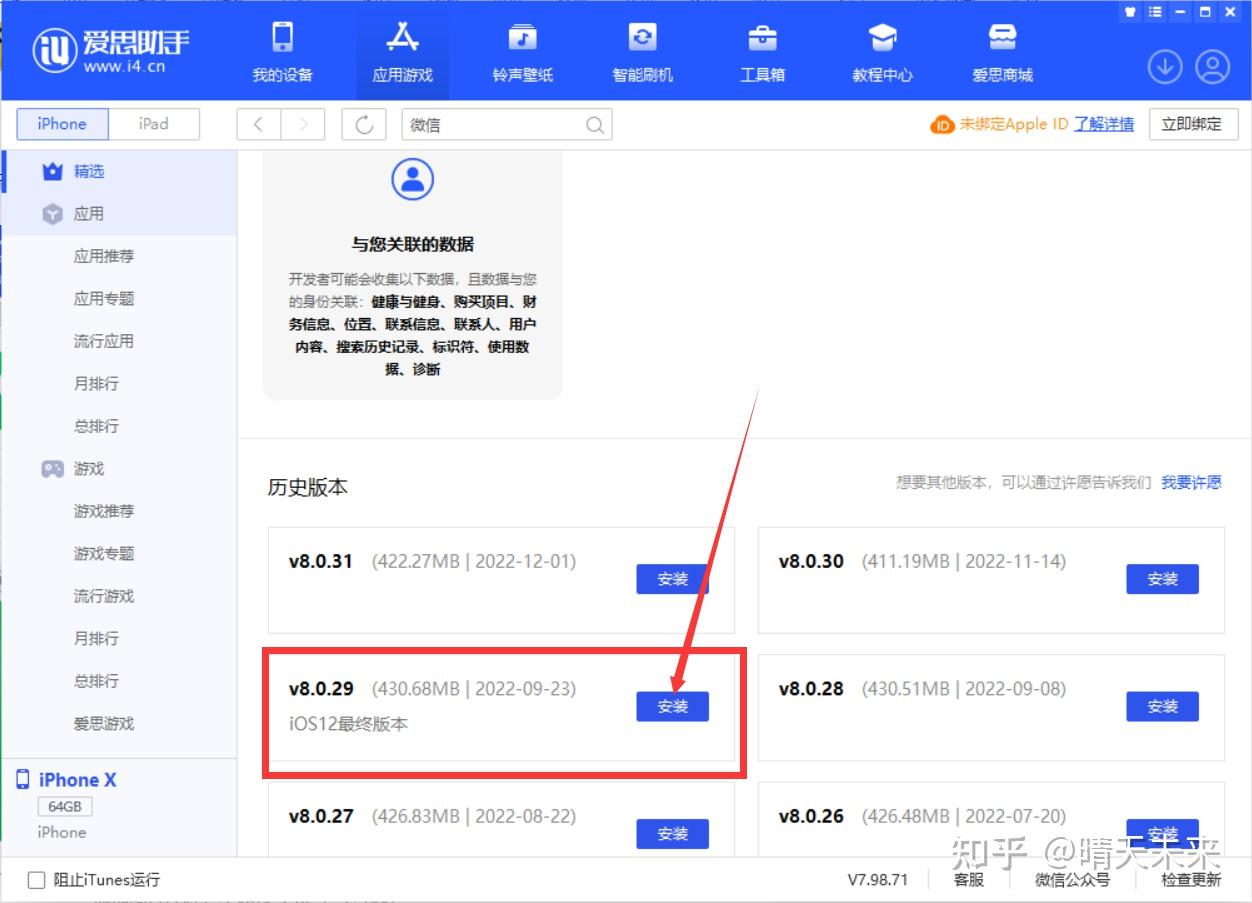Open the 爱思商城 section
The image size is (1252, 903).
click(1002, 52)
